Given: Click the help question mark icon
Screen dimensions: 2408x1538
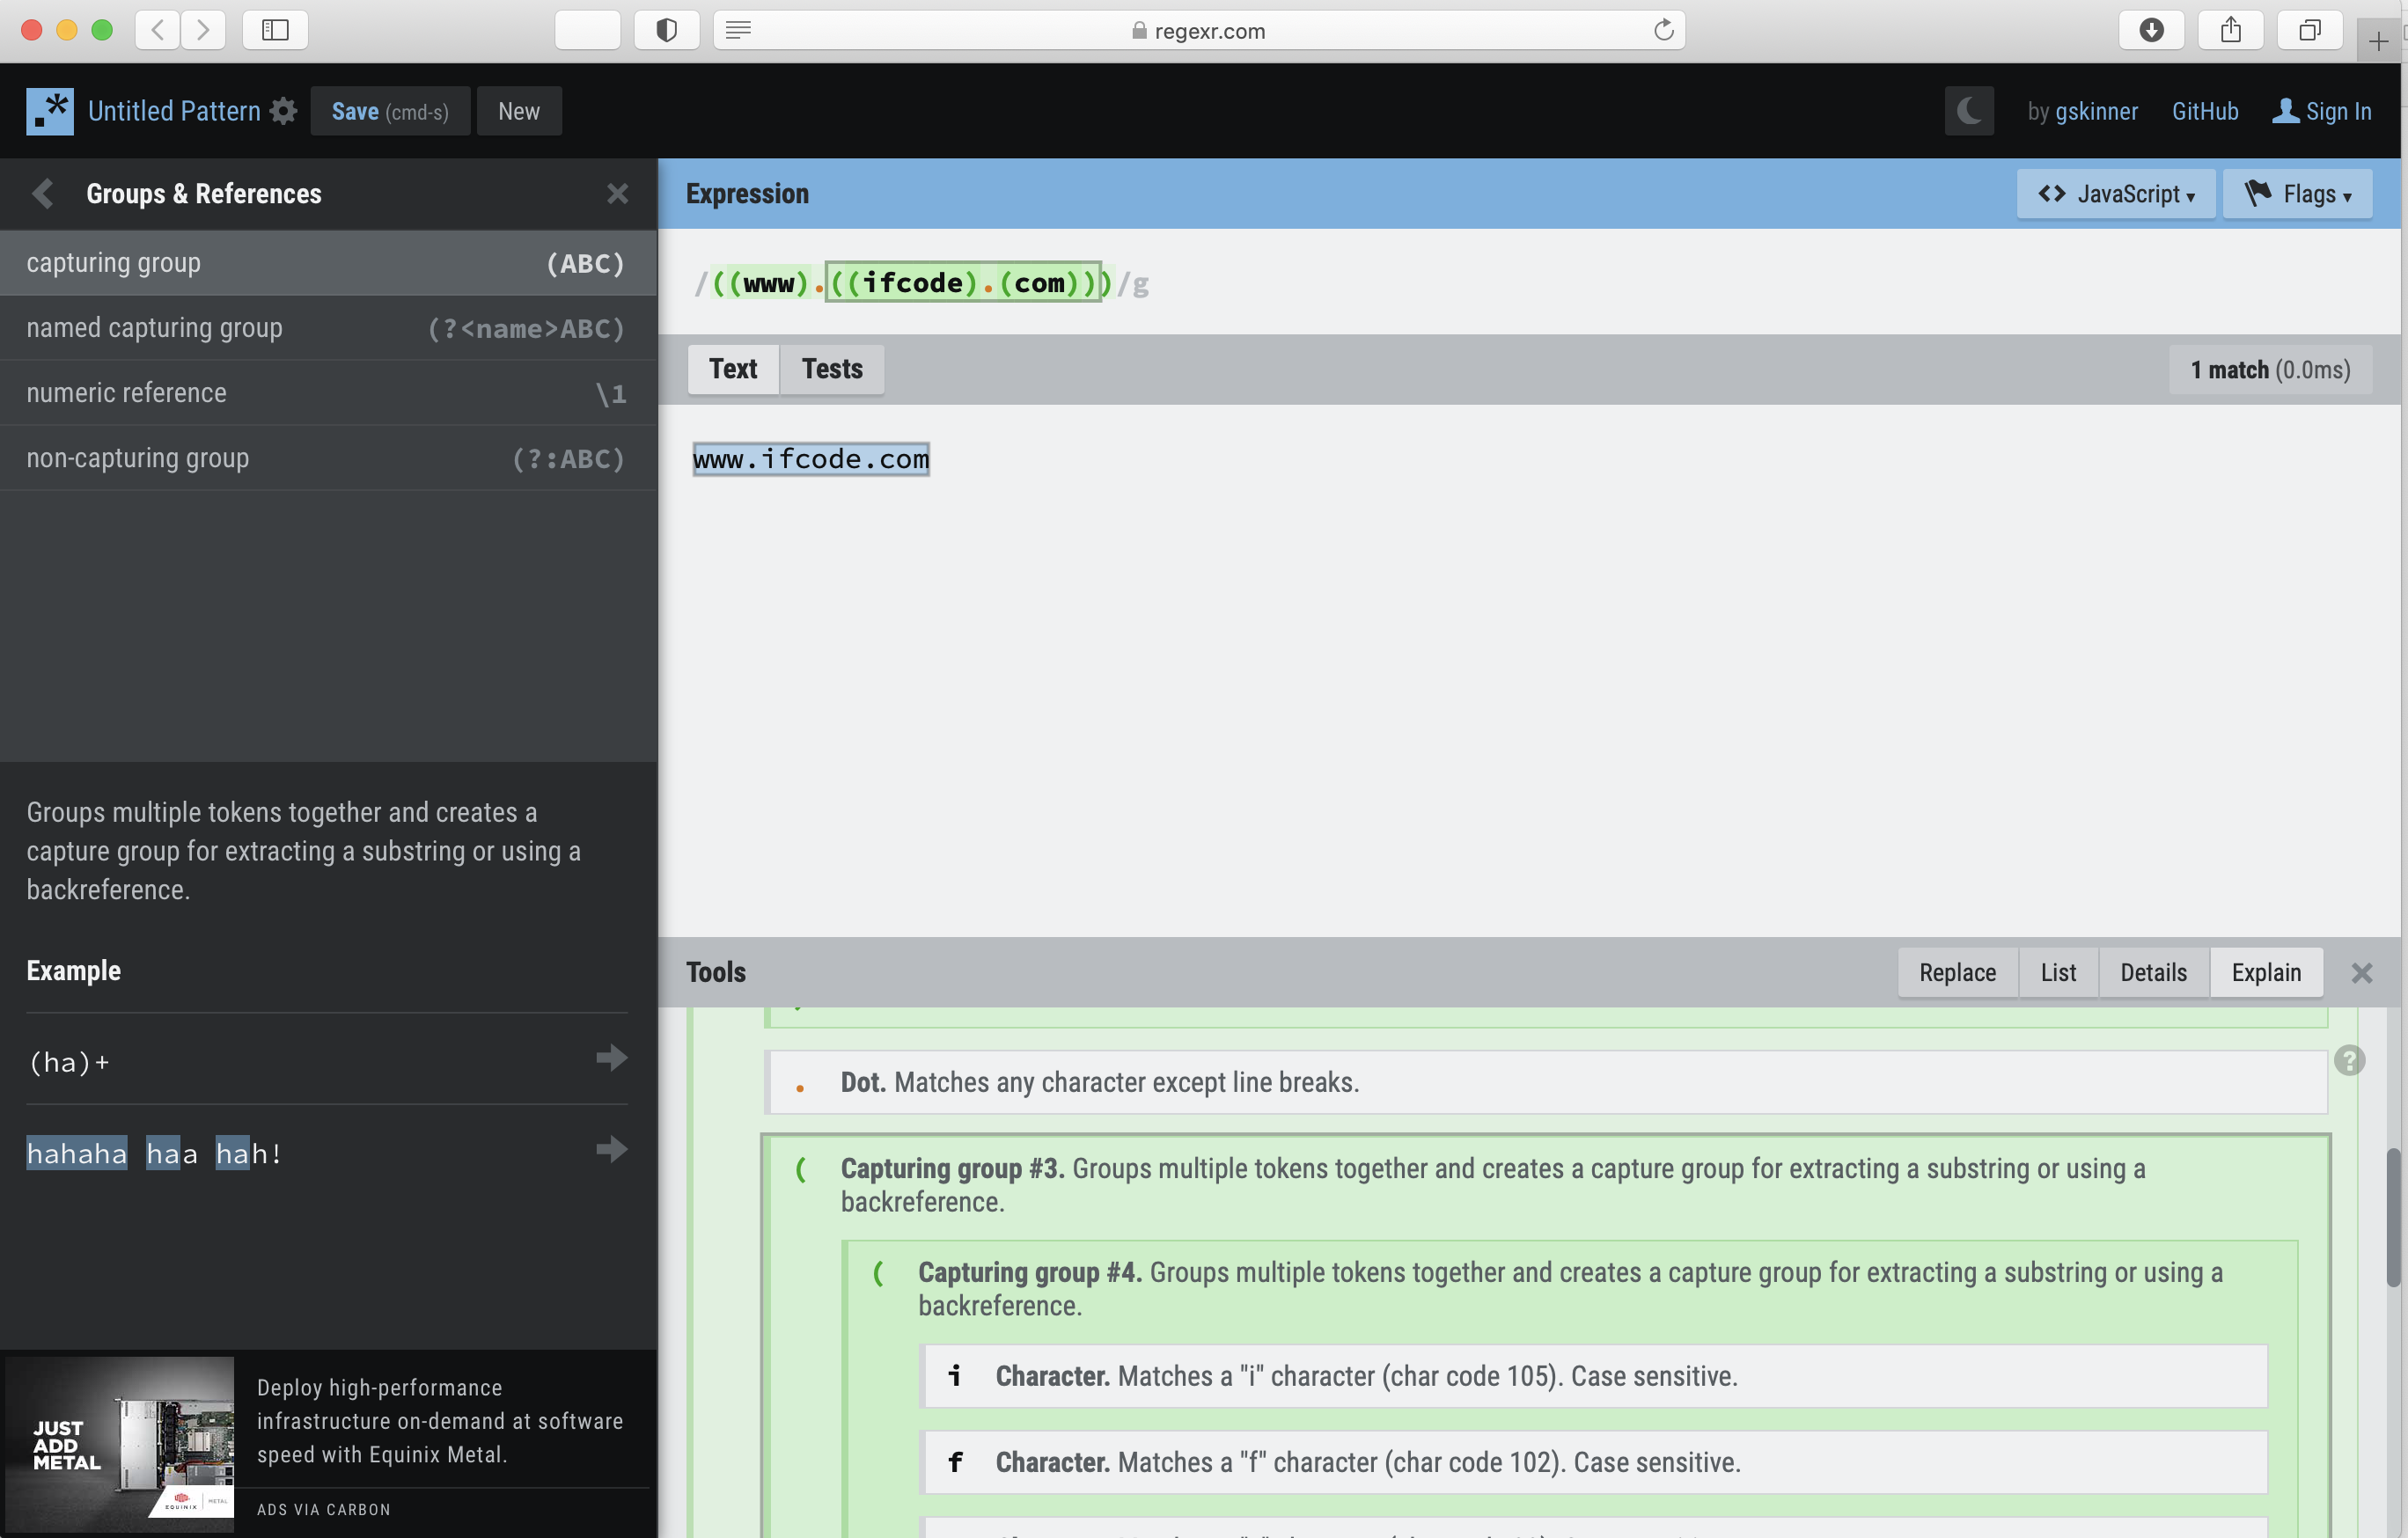Looking at the screenshot, I should (2348, 1061).
